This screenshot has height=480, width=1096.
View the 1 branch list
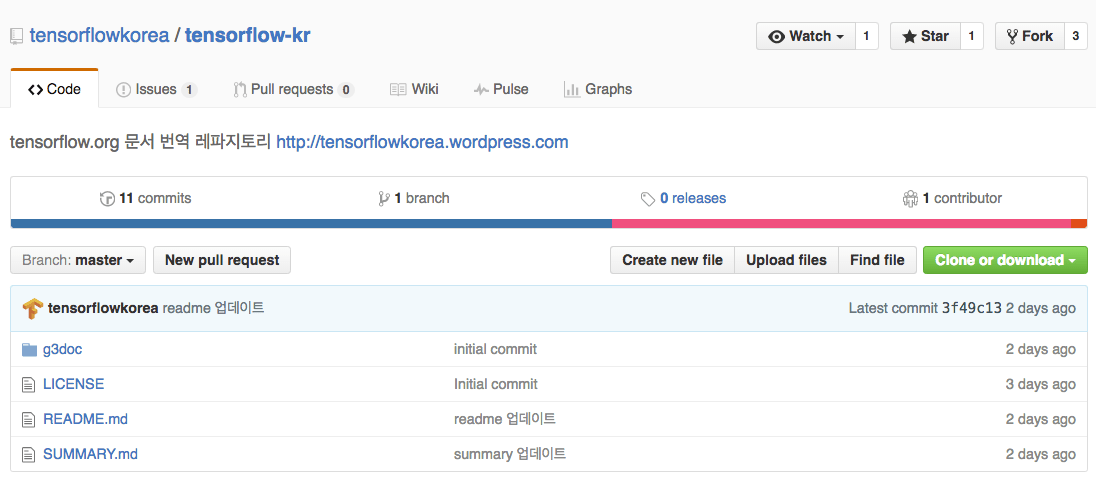click(414, 198)
